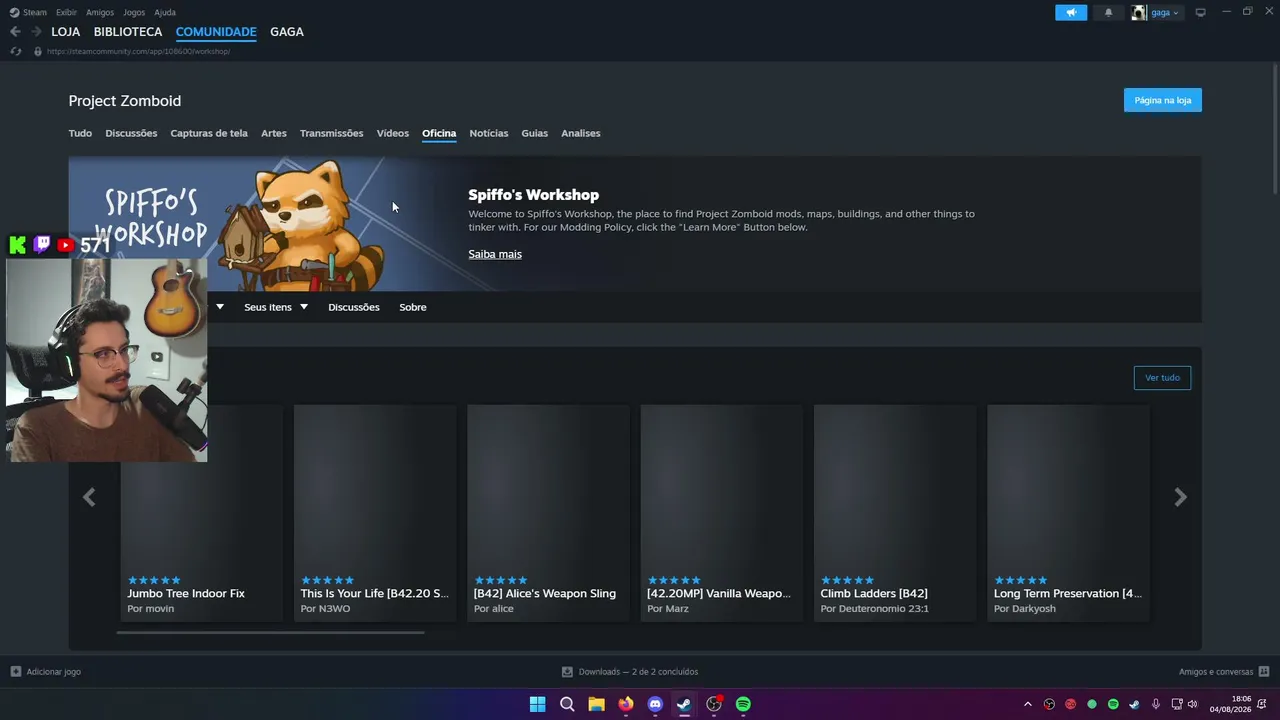This screenshot has height=720, width=1280.
Task: Open the Jogos menu
Action: pos(134,12)
